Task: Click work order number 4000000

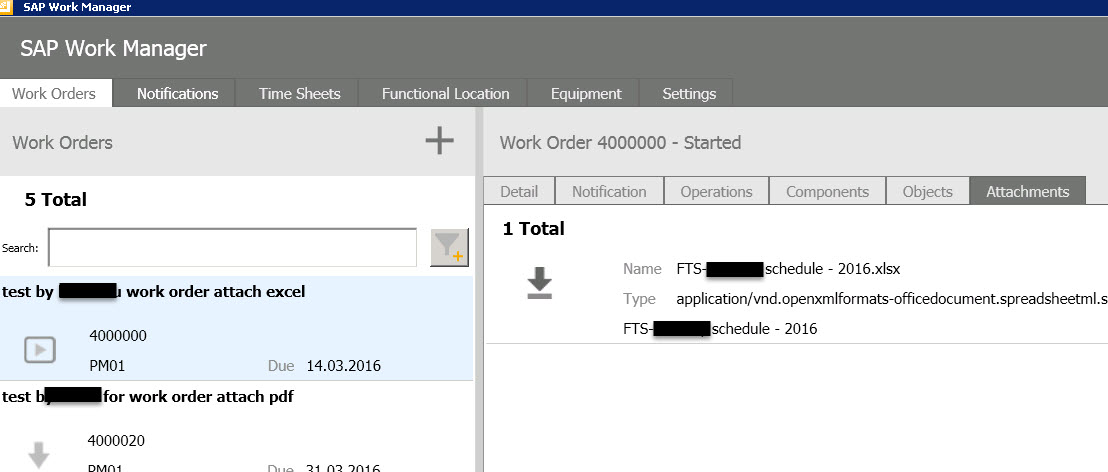Action: (118, 336)
